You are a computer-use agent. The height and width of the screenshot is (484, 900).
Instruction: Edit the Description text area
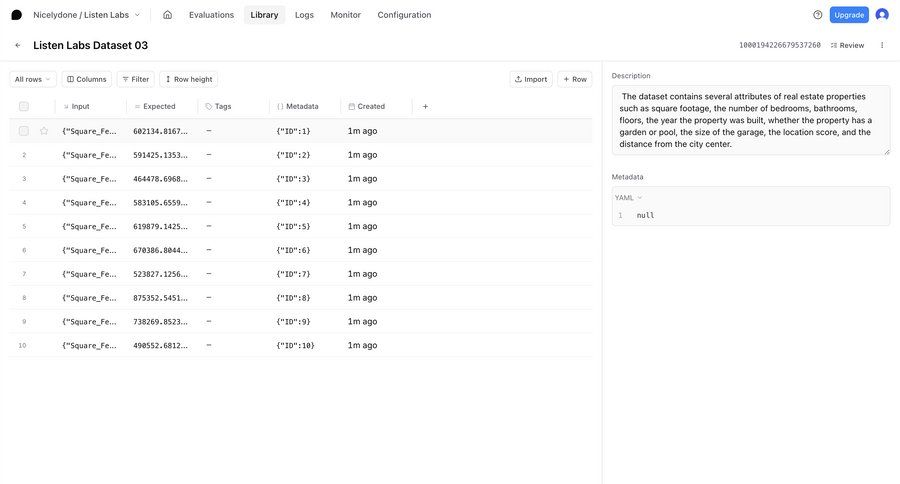tap(751, 120)
